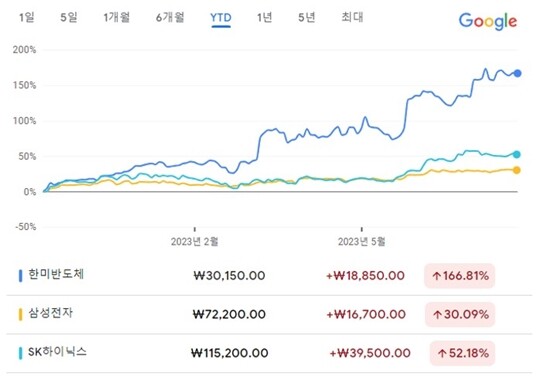Open the 삼성전자 stock row

(269, 314)
